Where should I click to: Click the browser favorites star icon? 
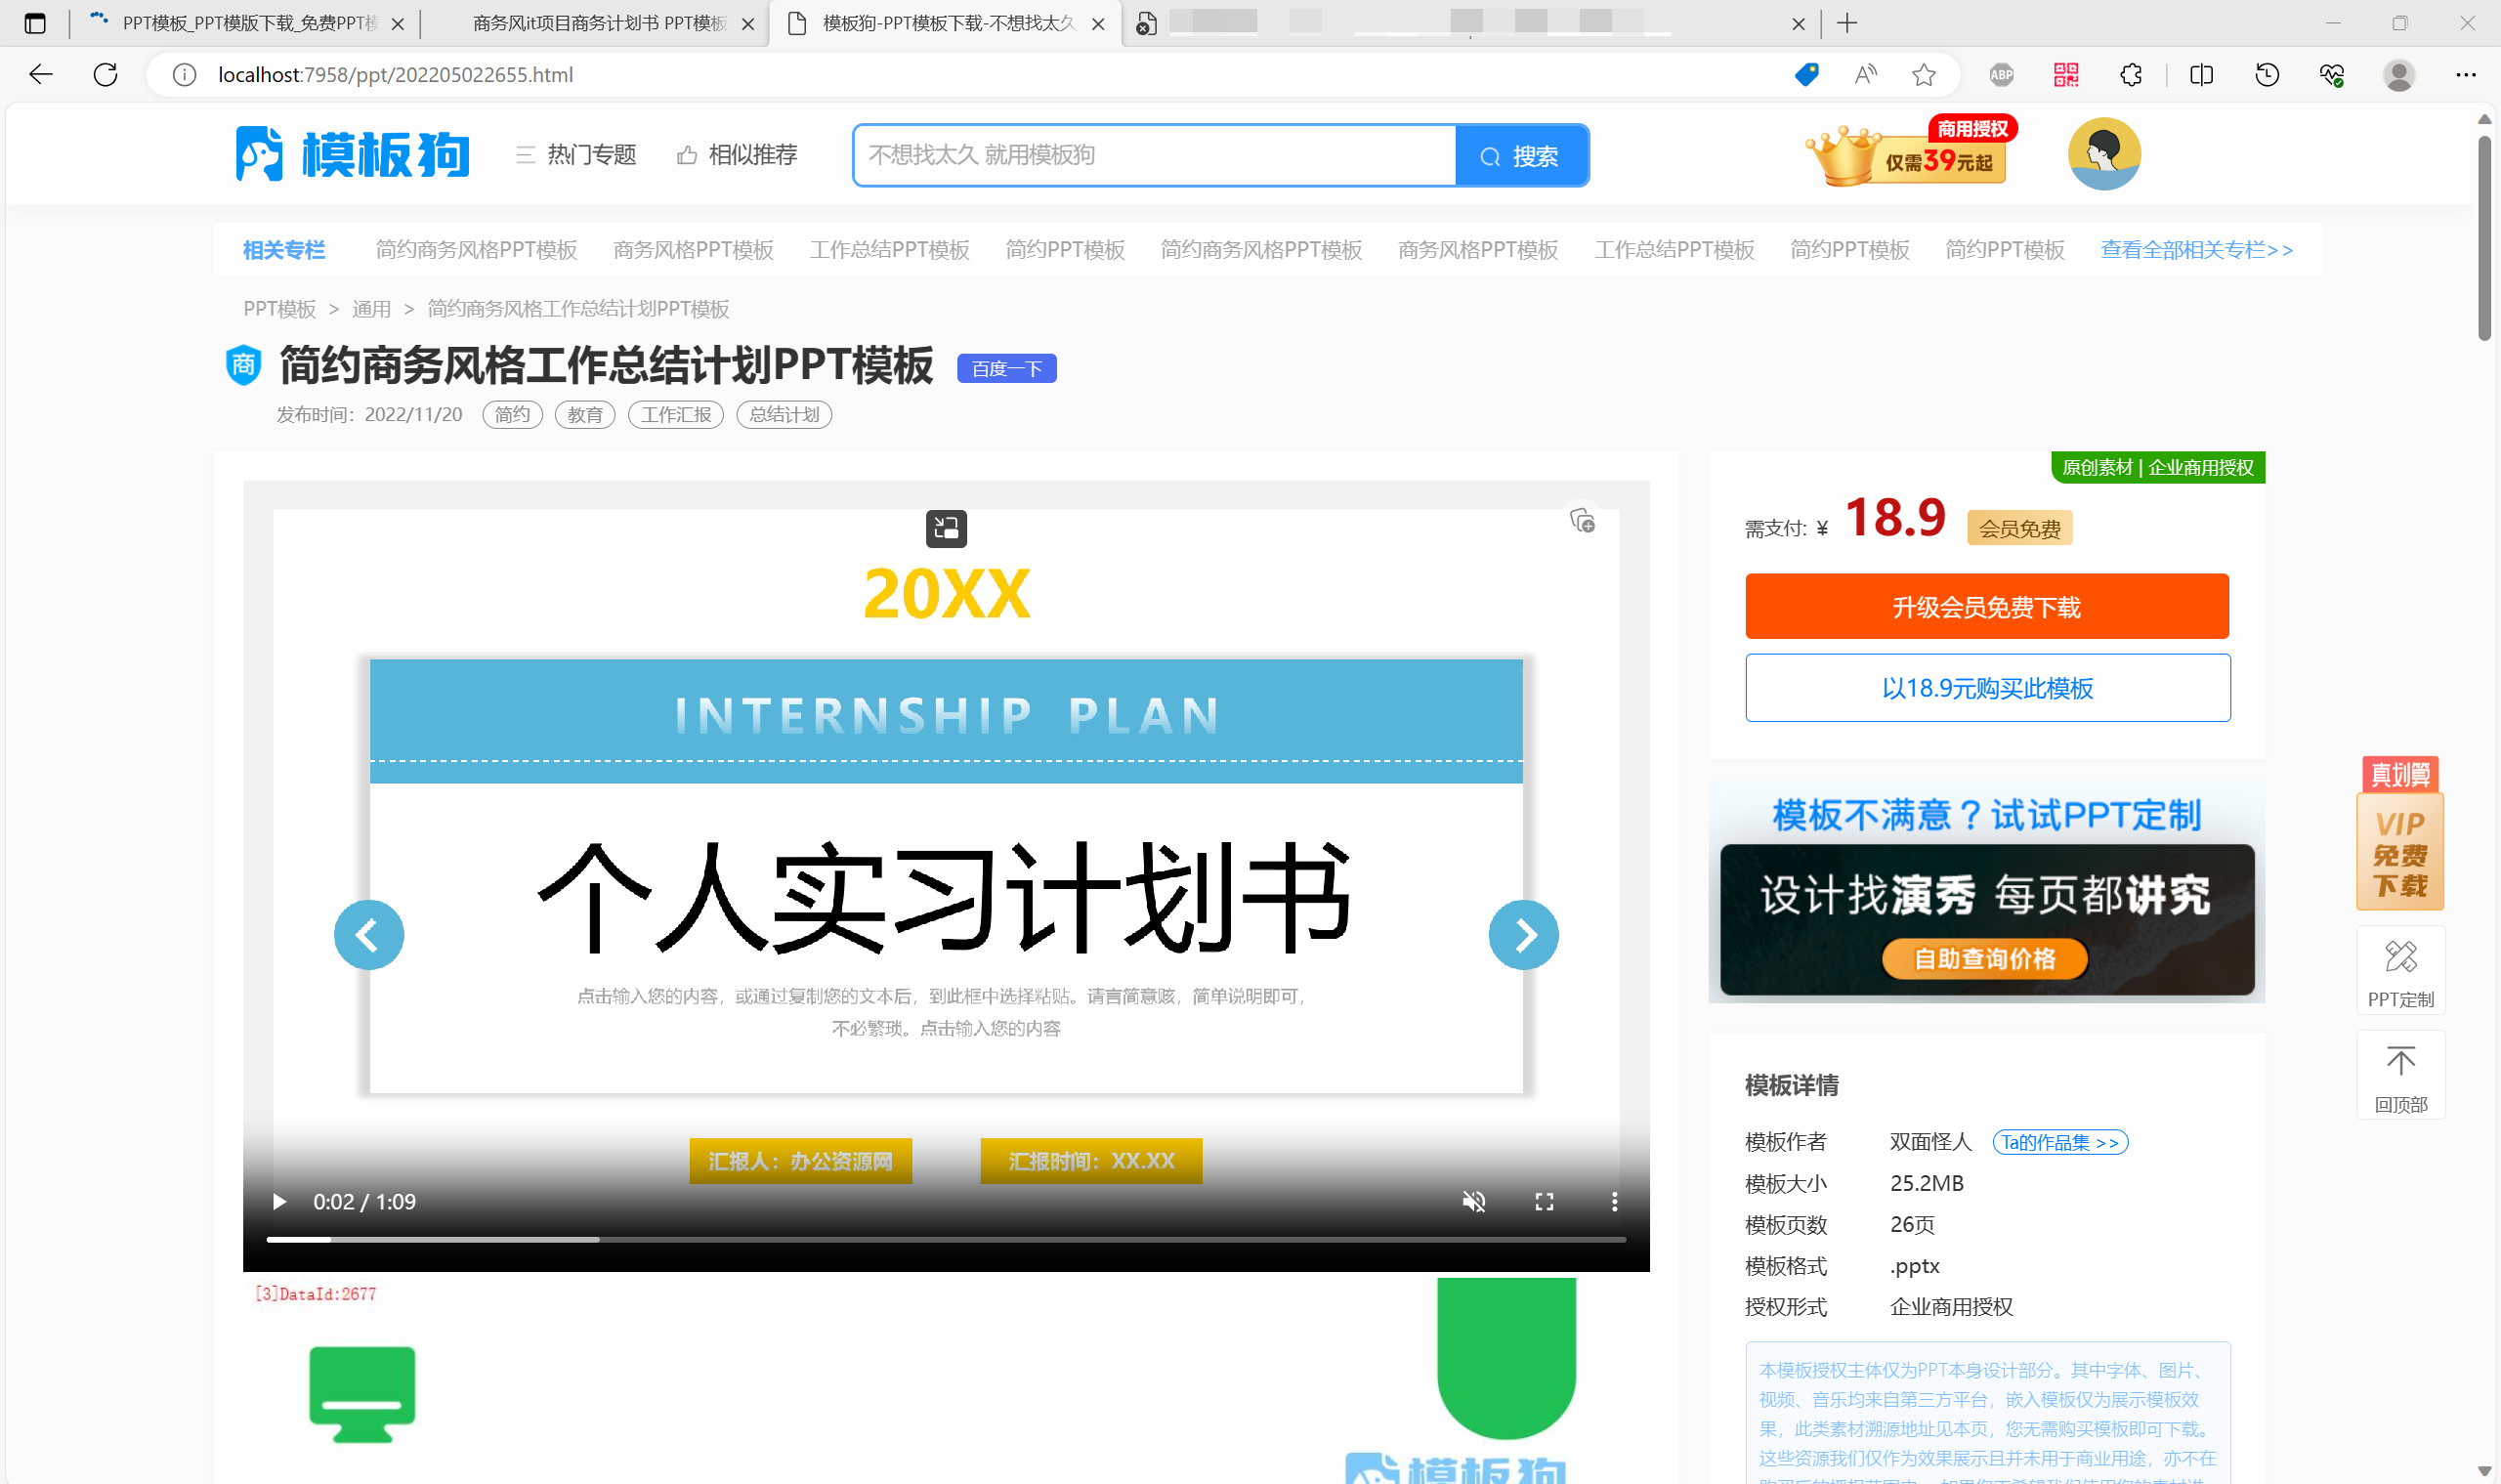point(1923,75)
